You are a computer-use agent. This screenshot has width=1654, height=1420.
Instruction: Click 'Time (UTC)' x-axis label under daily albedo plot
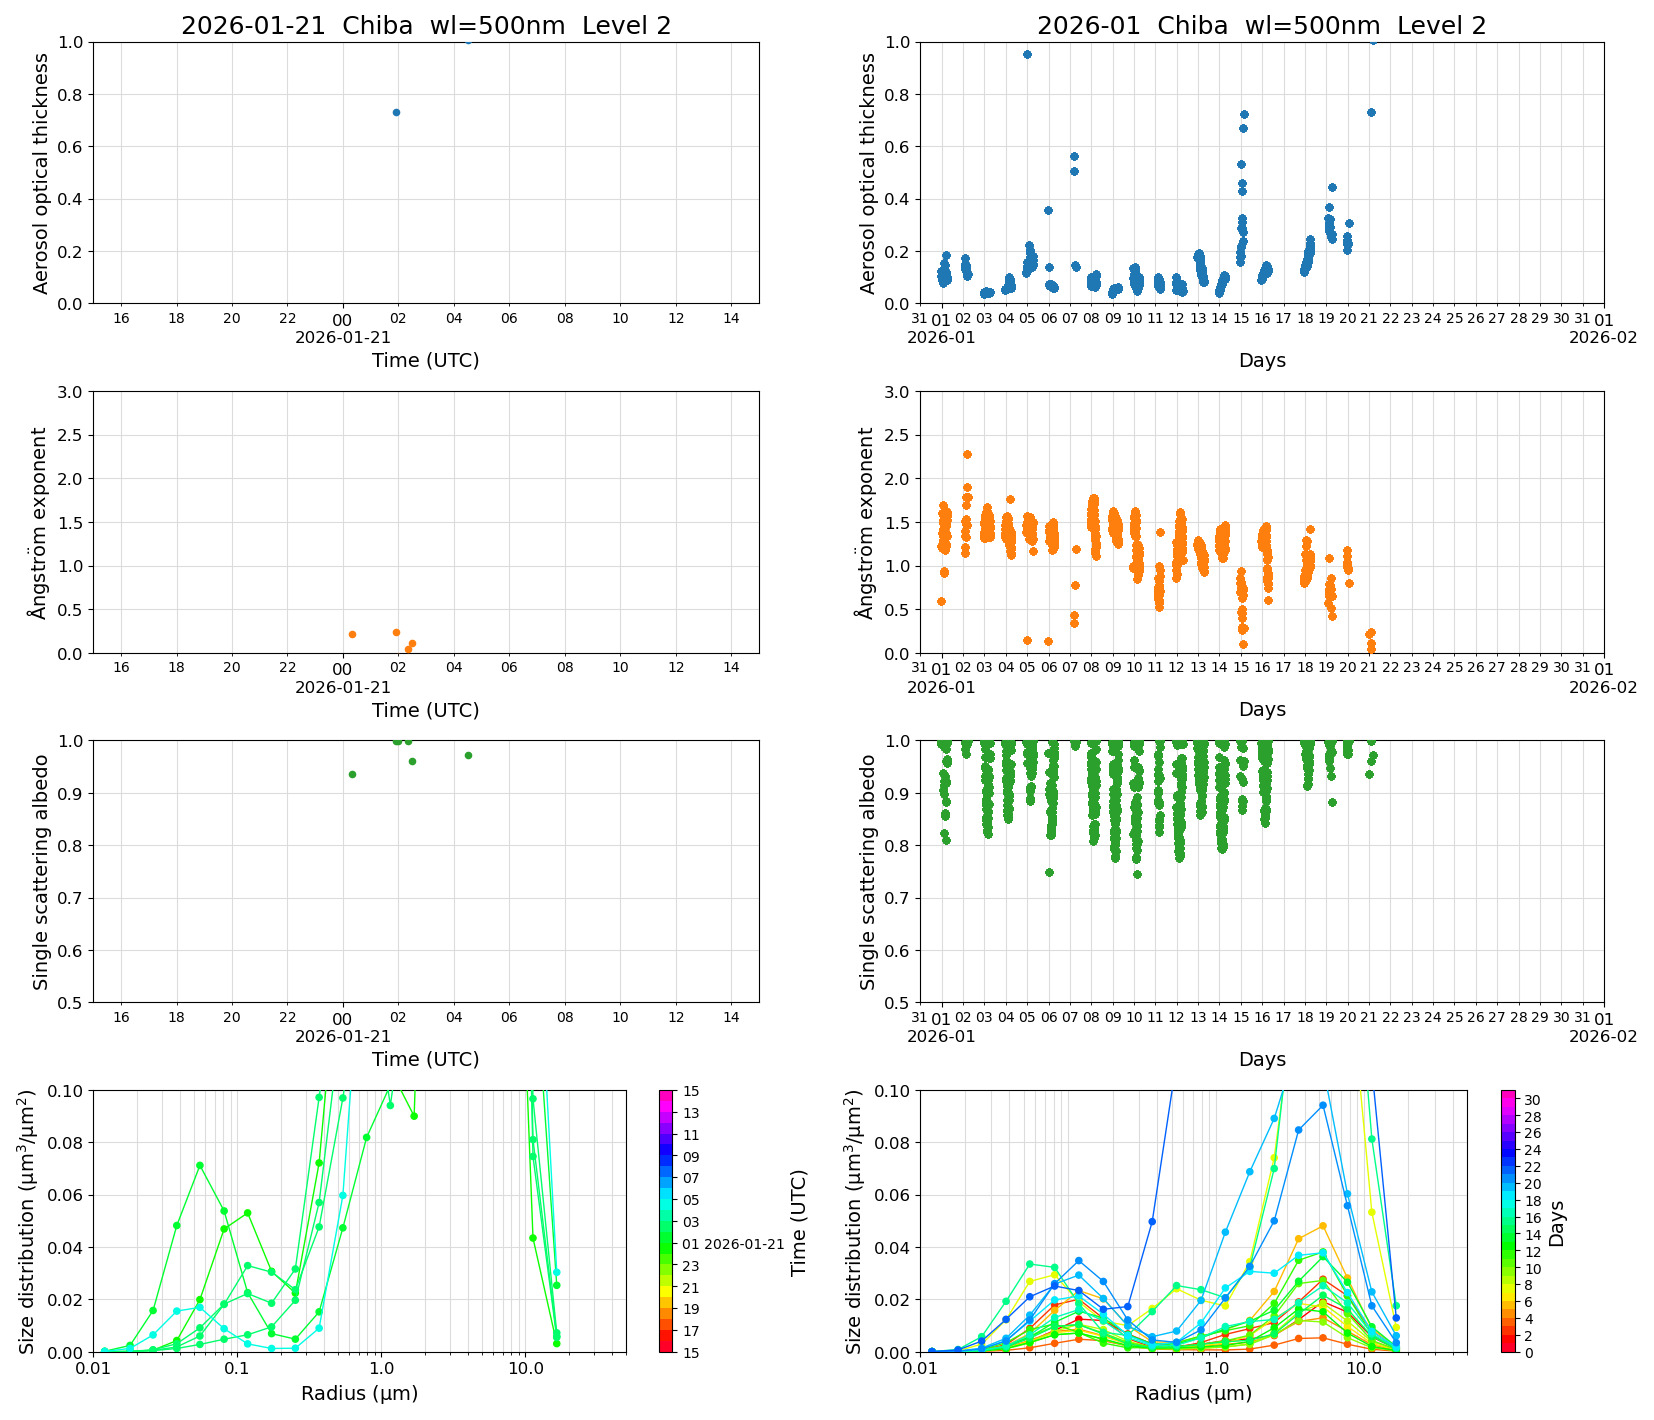[426, 1059]
